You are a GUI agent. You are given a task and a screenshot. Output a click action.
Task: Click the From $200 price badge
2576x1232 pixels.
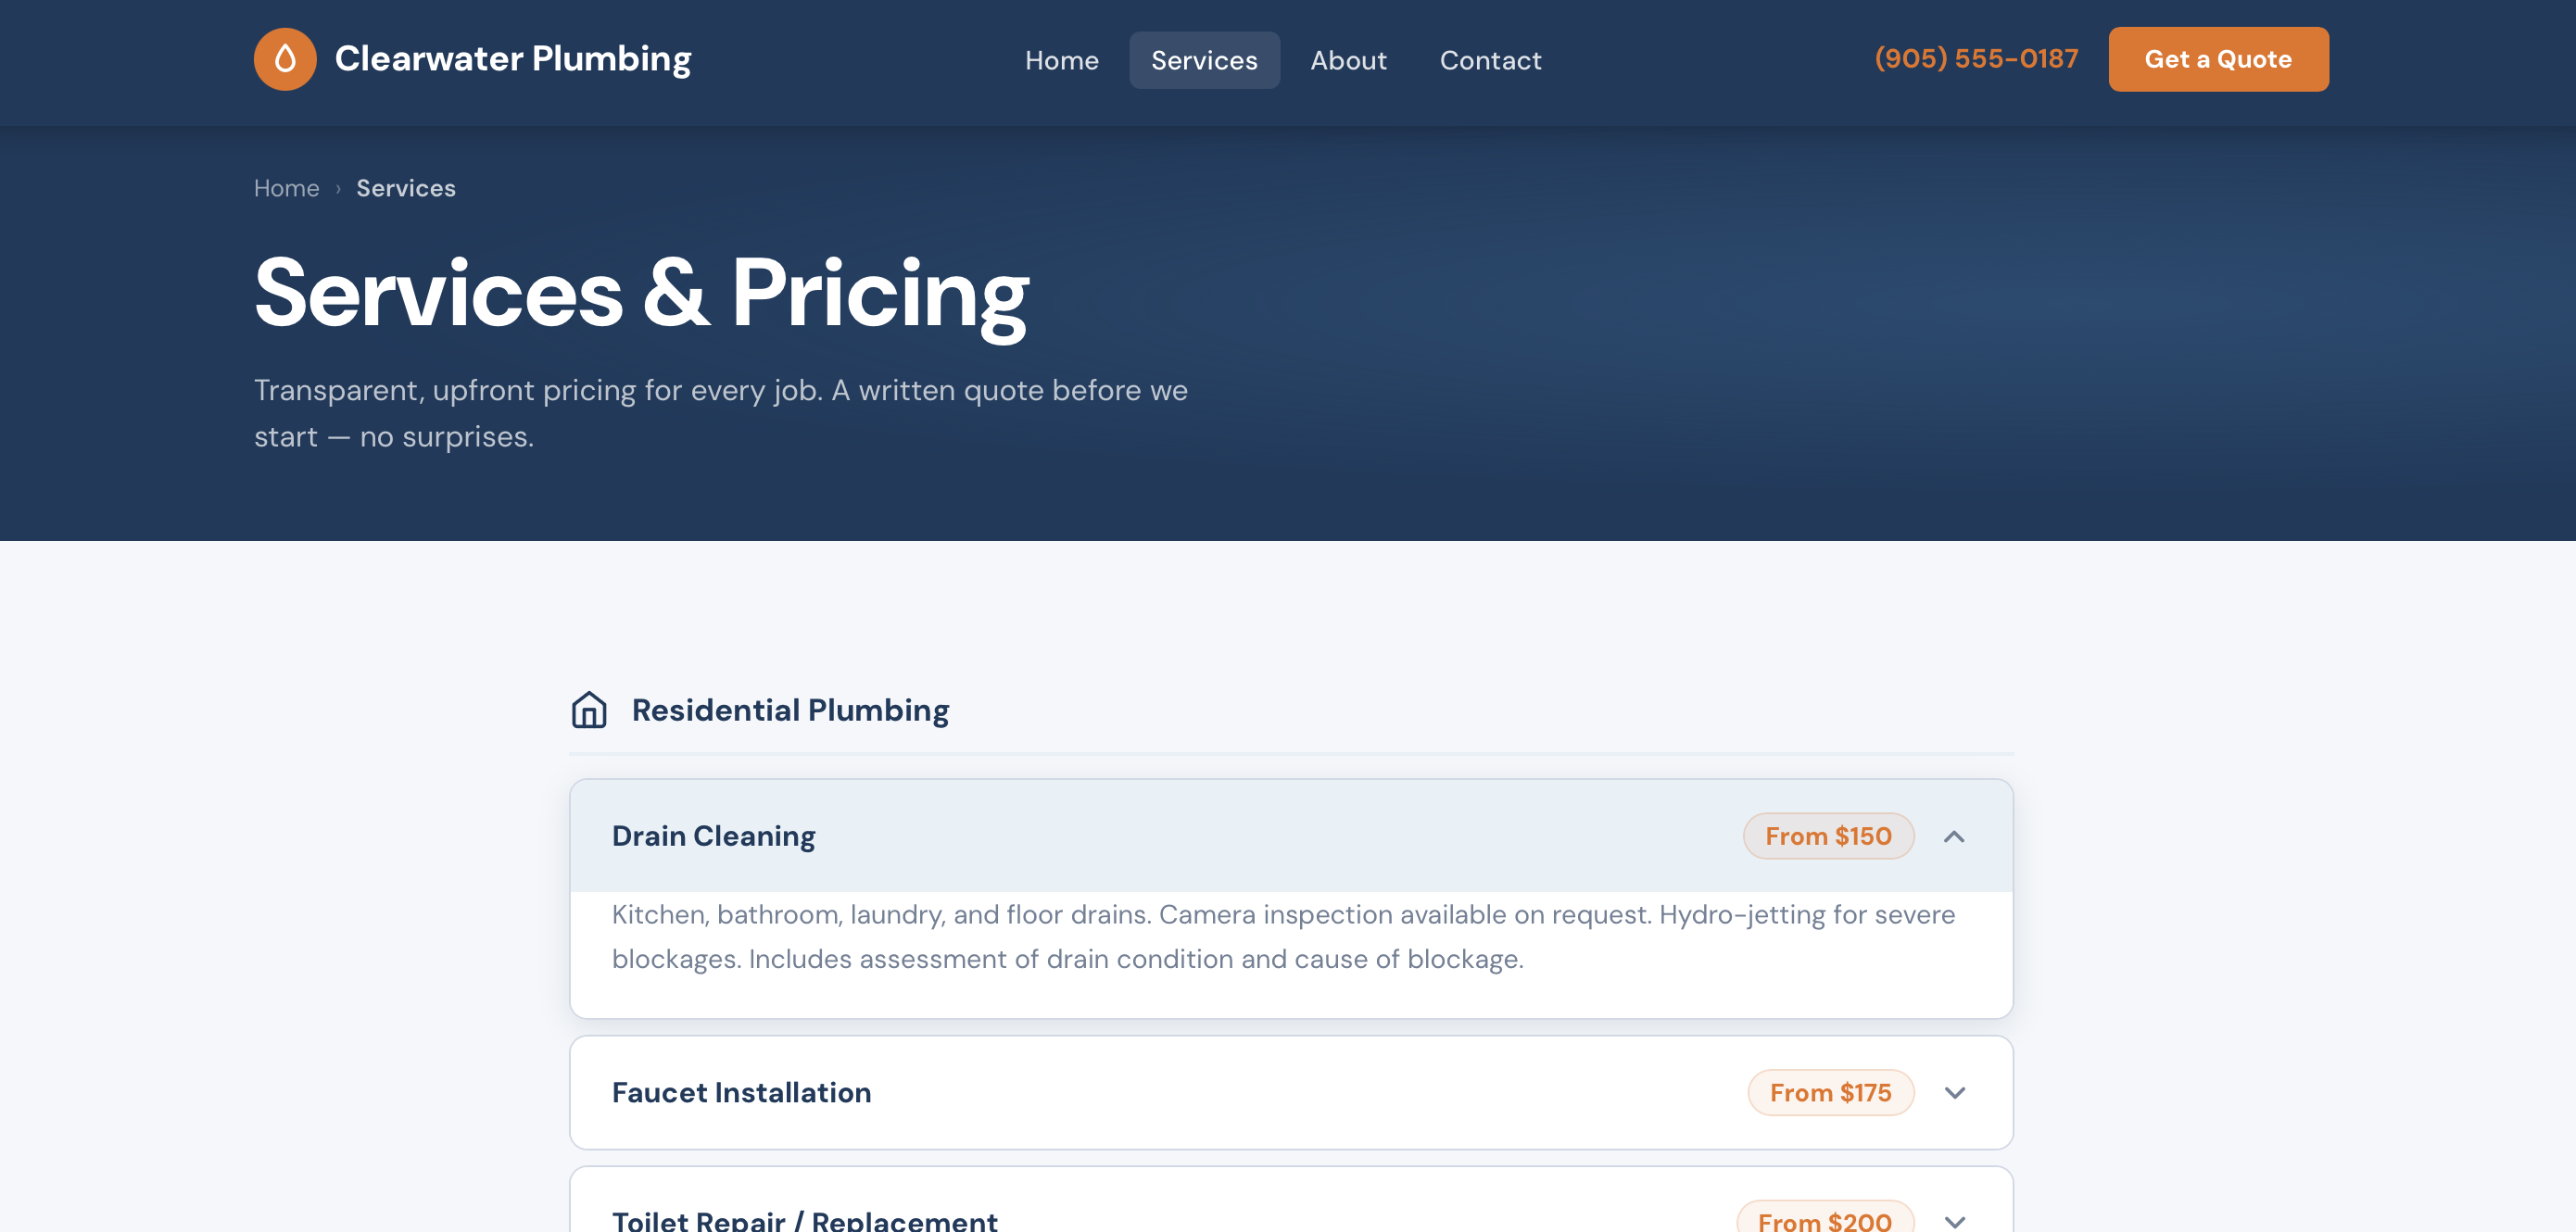tap(1822, 1220)
